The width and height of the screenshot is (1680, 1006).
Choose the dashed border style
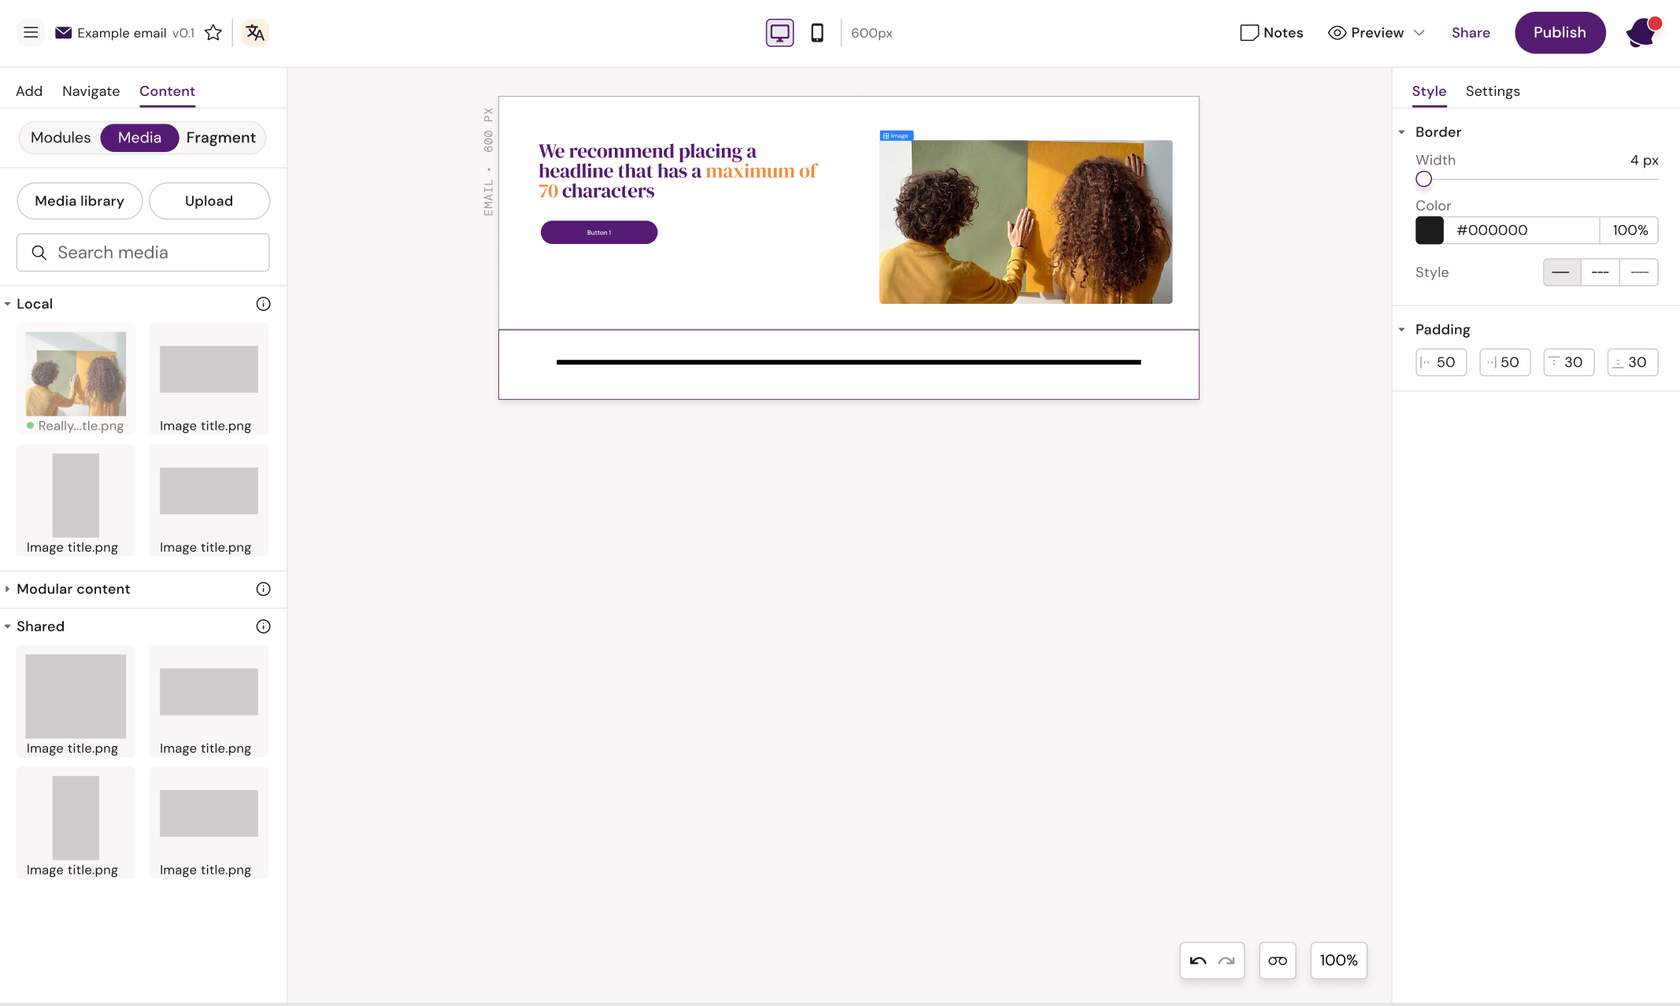tap(1600, 272)
